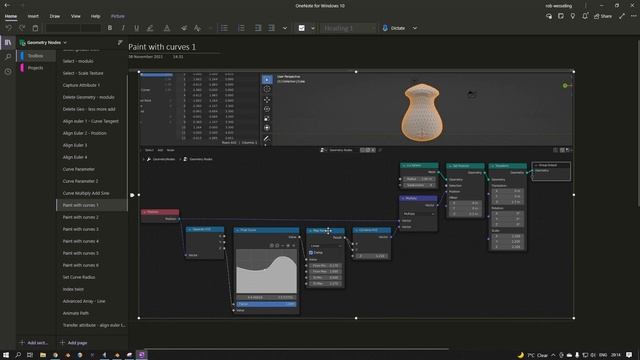The image size is (640, 360).
Task: Toggle underline formatting
Action: coord(136,28)
